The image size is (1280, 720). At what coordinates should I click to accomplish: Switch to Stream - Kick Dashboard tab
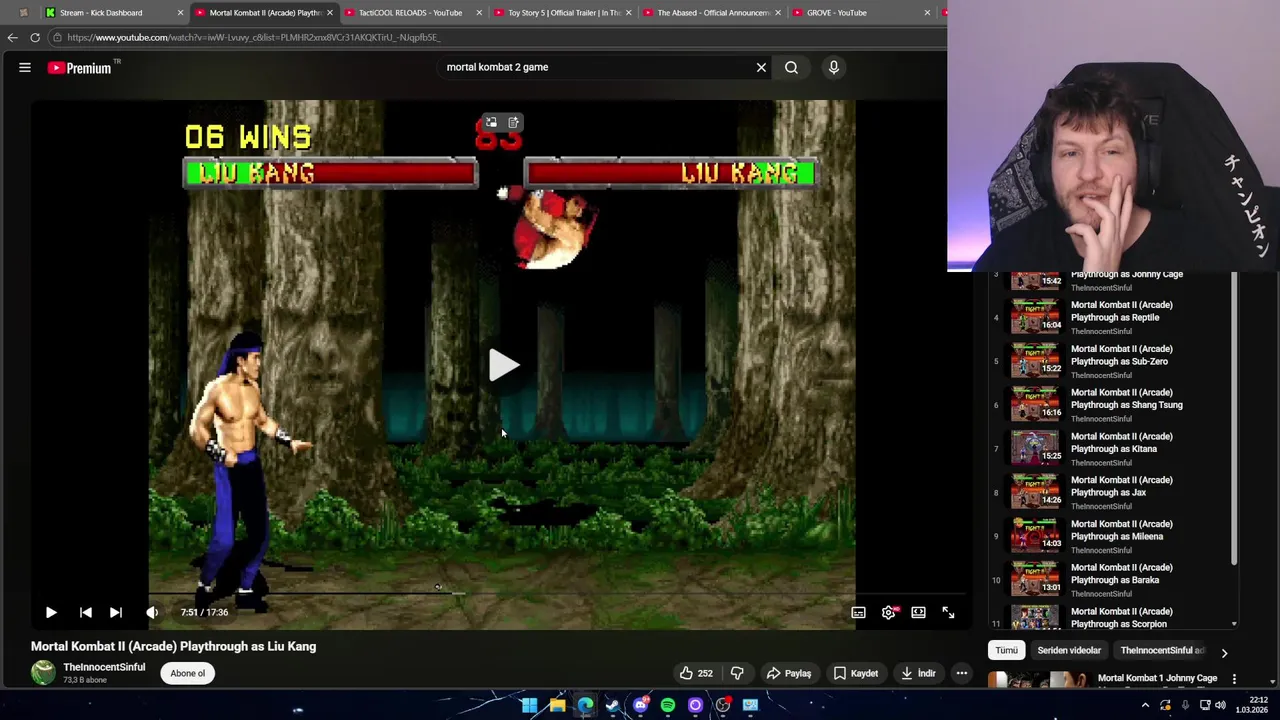pyautogui.click(x=100, y=13)
